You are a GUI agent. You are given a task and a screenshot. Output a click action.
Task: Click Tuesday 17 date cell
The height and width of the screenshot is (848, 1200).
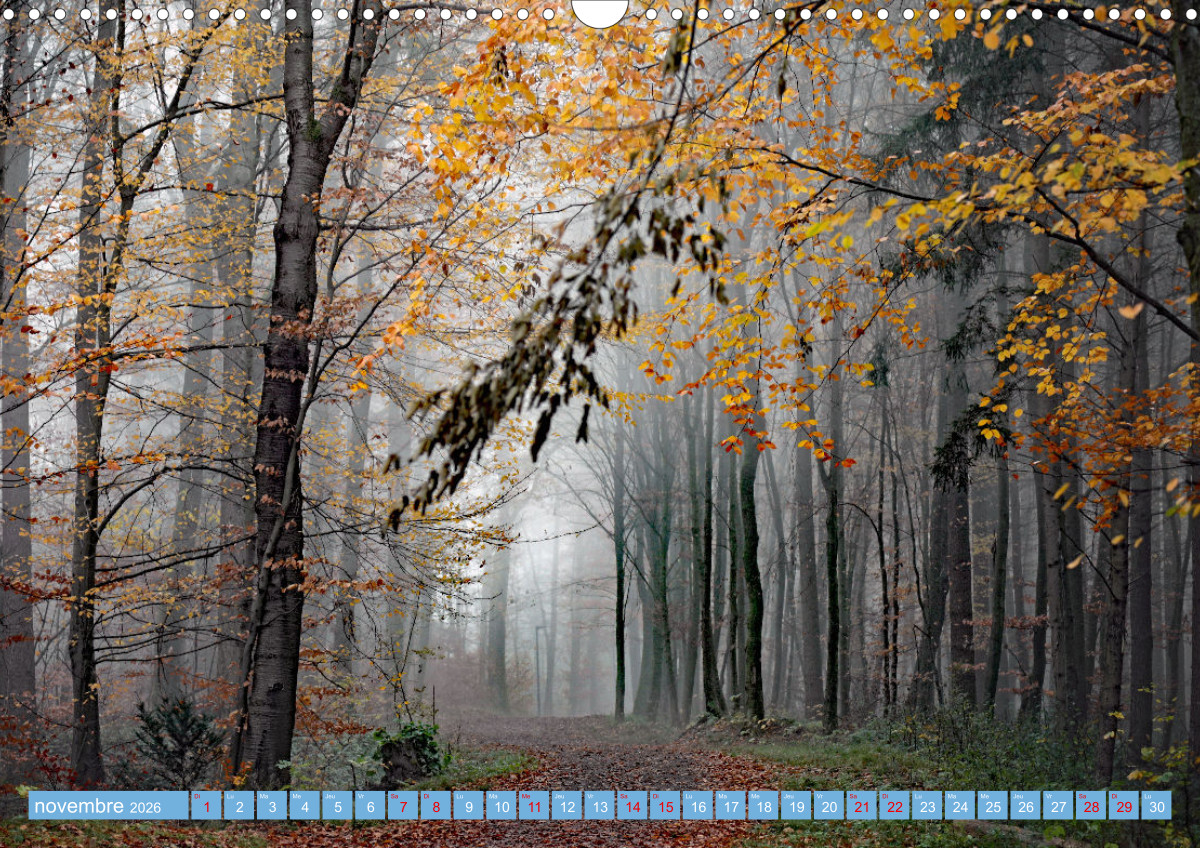tap(730, 806)
